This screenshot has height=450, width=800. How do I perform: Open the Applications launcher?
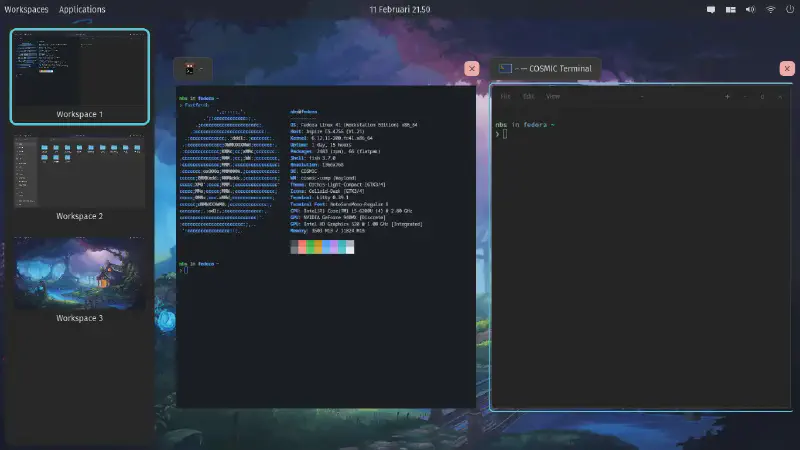(x=82, y=9)
